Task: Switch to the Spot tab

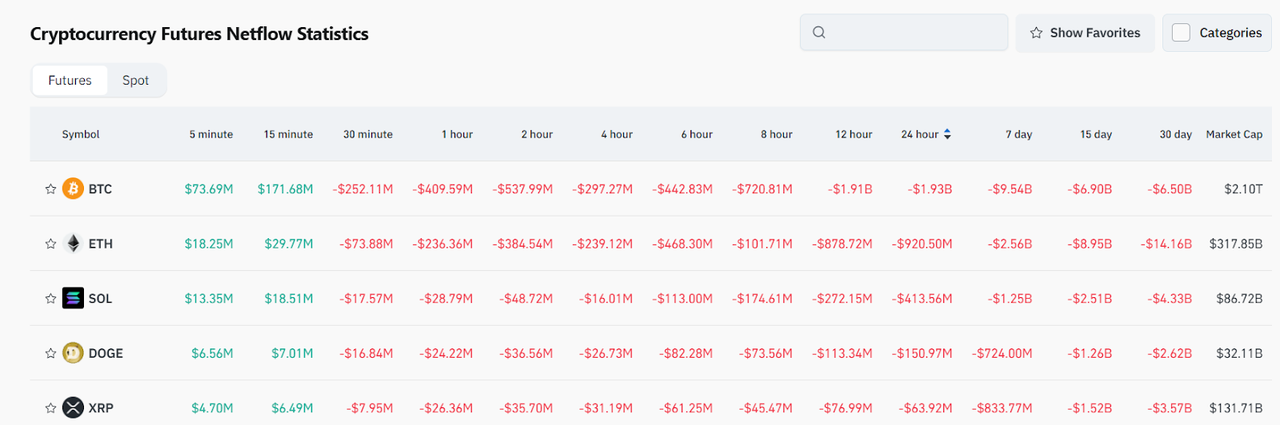Action: [135, 80]
